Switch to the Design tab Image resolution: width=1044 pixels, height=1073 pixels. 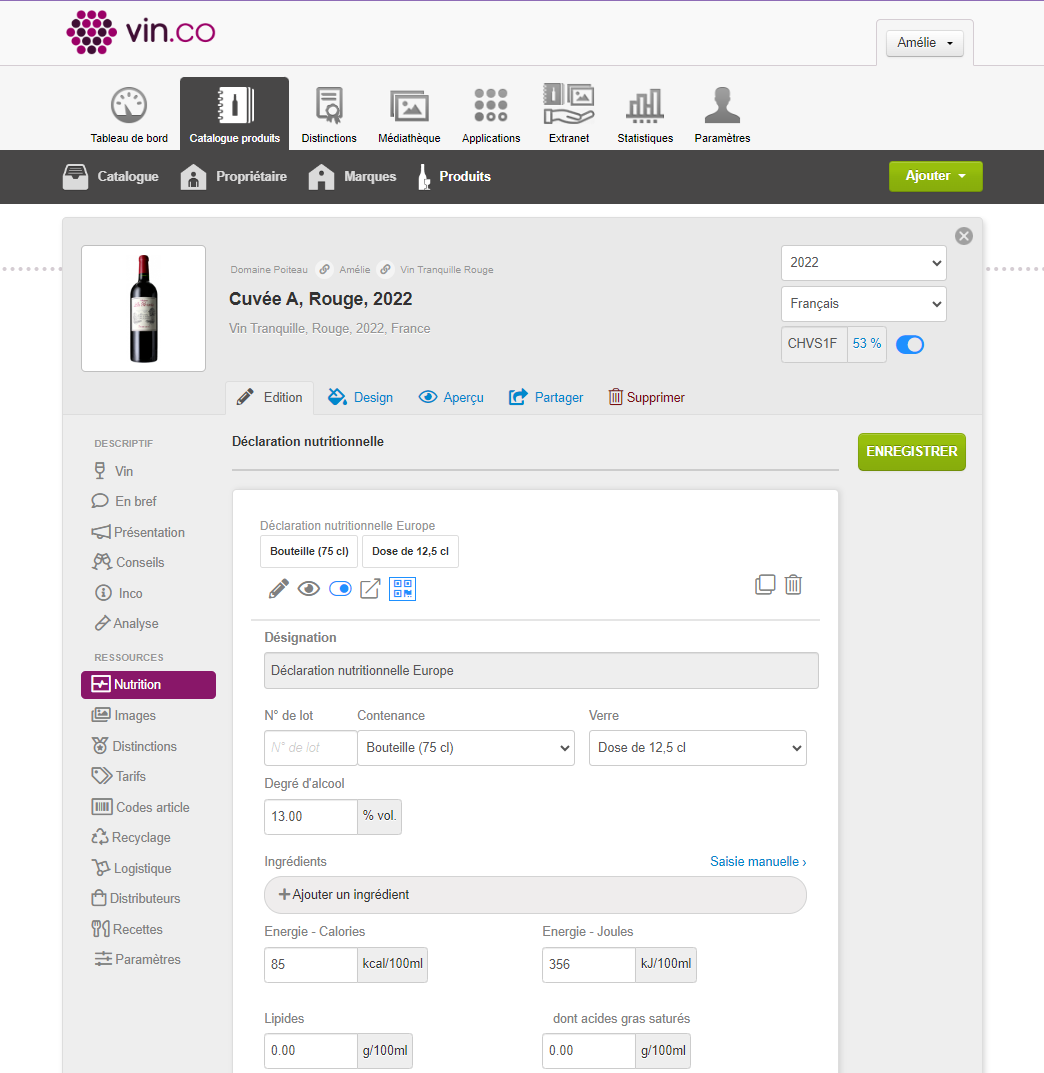(361, 397)
